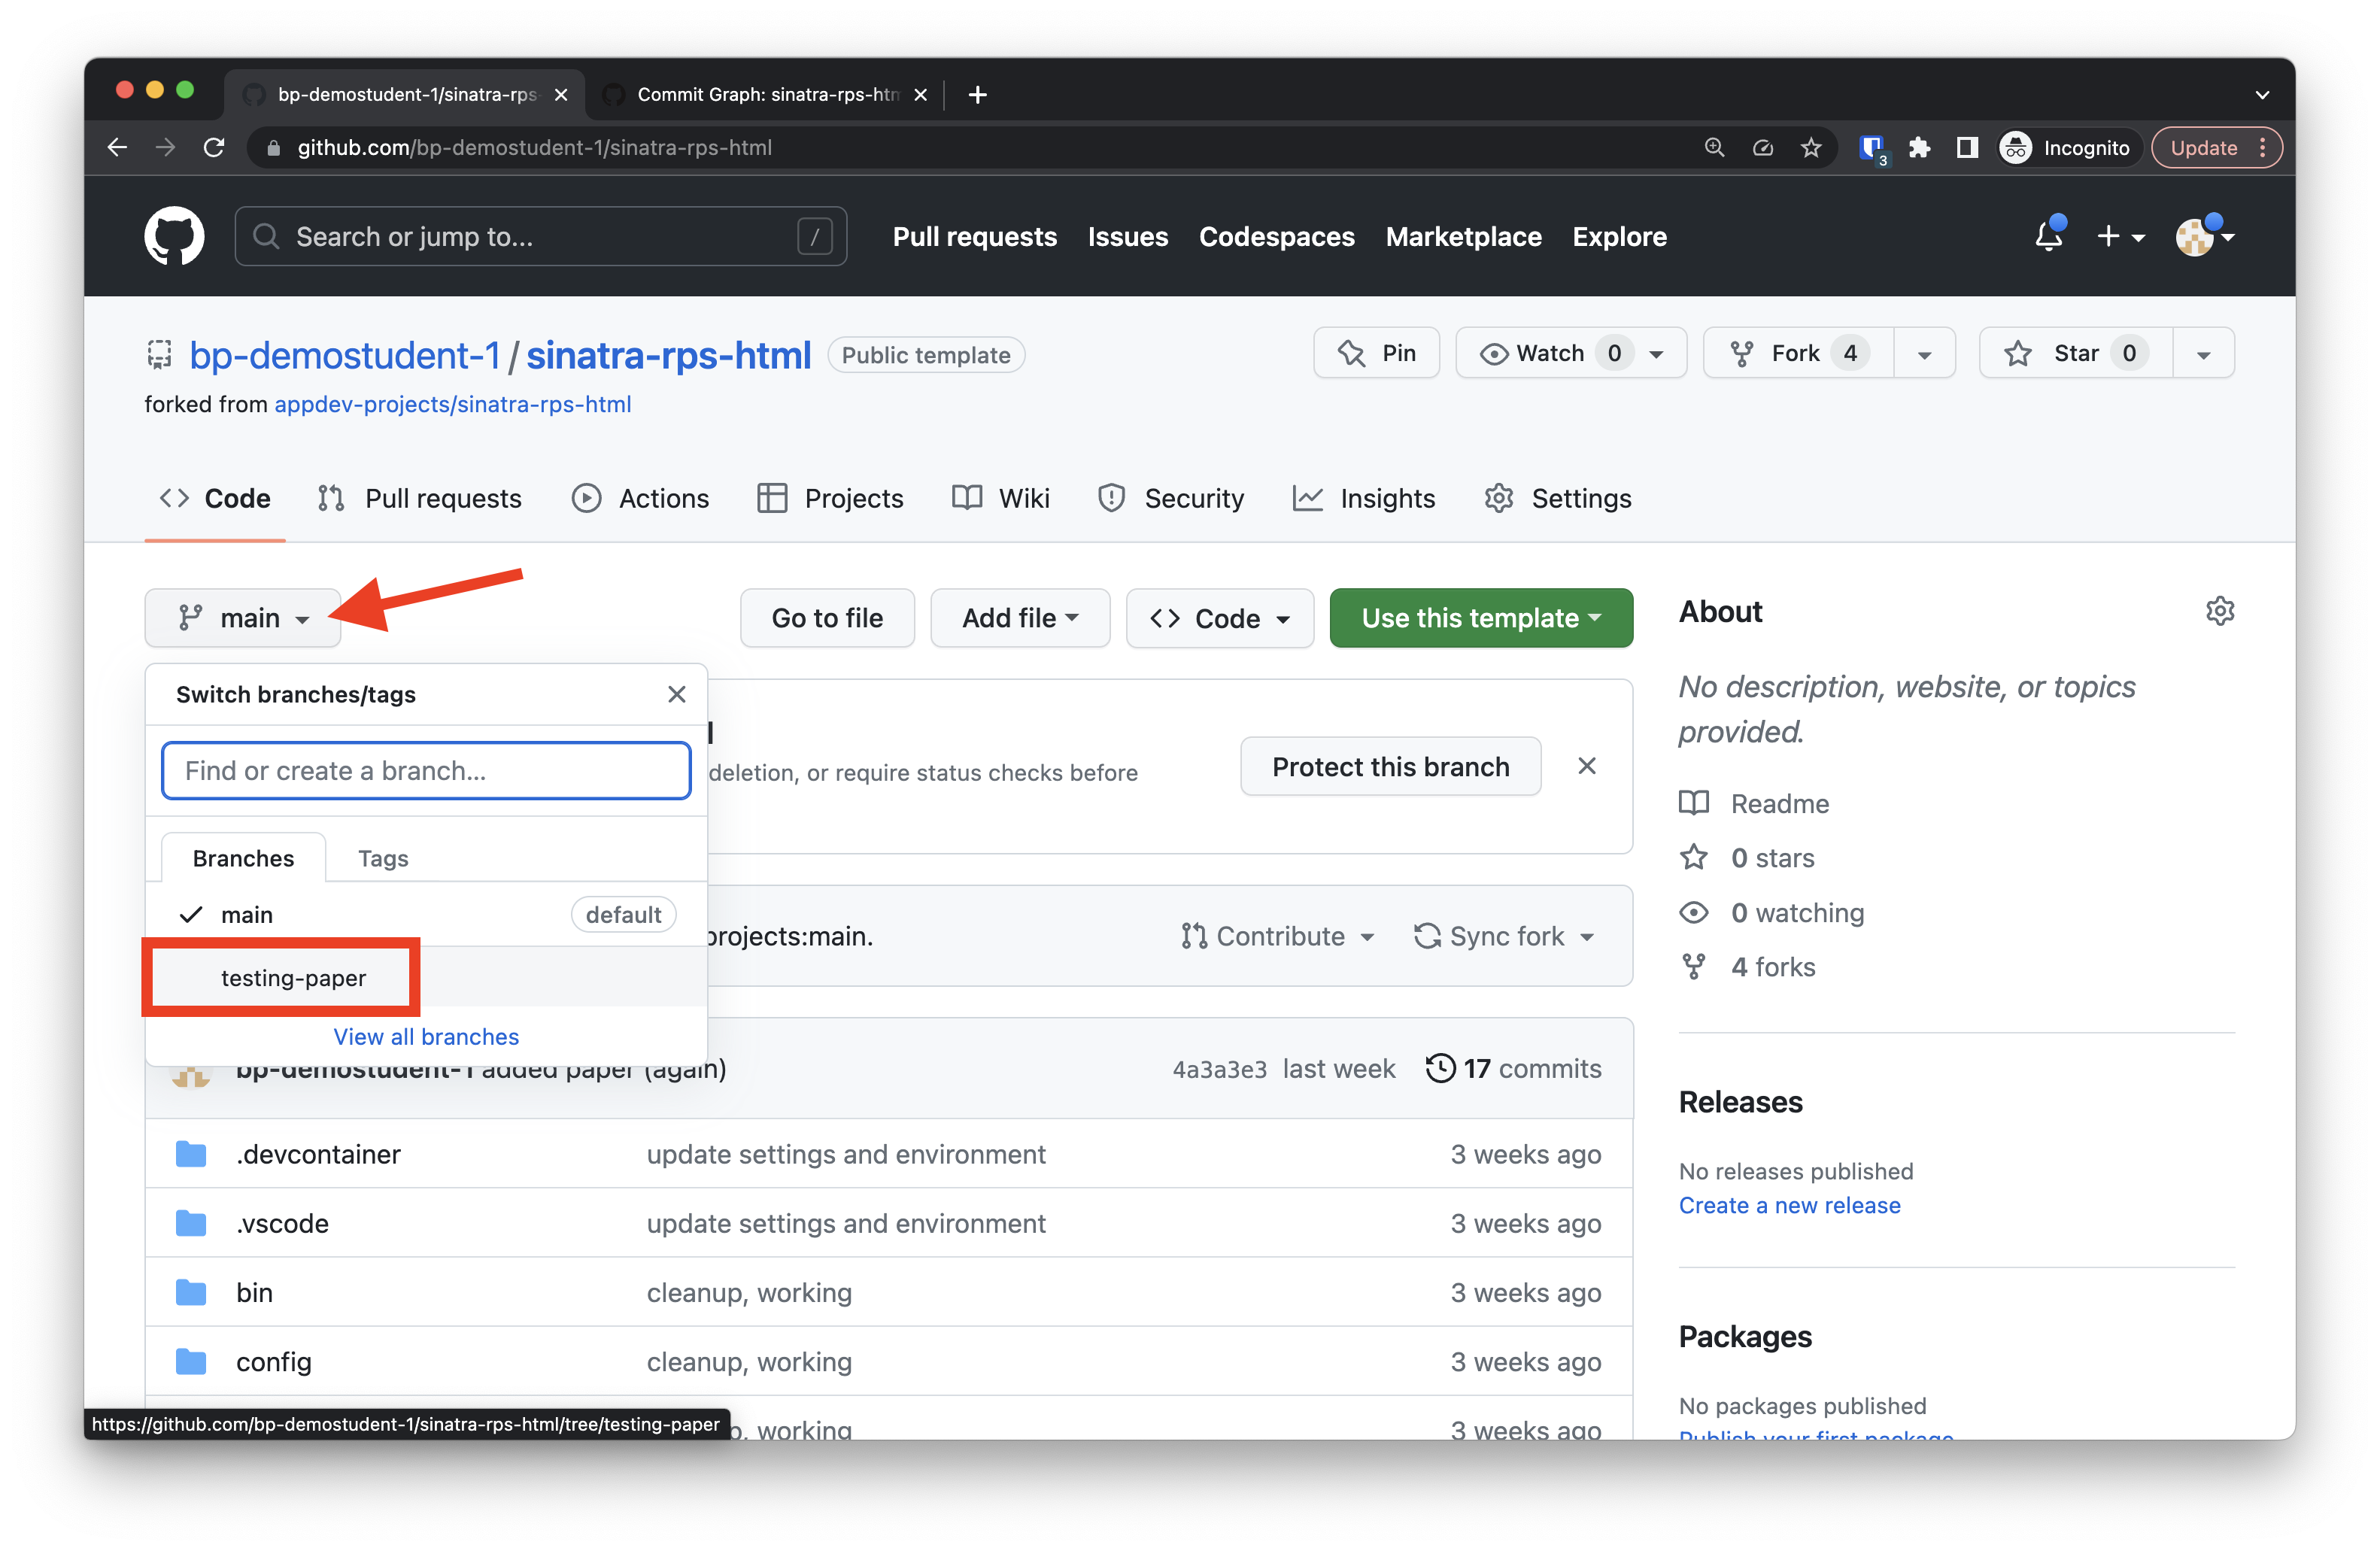The width and height of the screenshot is (2380, 1551).
Task: Open the plus create-new menu
Action: 2120,236
